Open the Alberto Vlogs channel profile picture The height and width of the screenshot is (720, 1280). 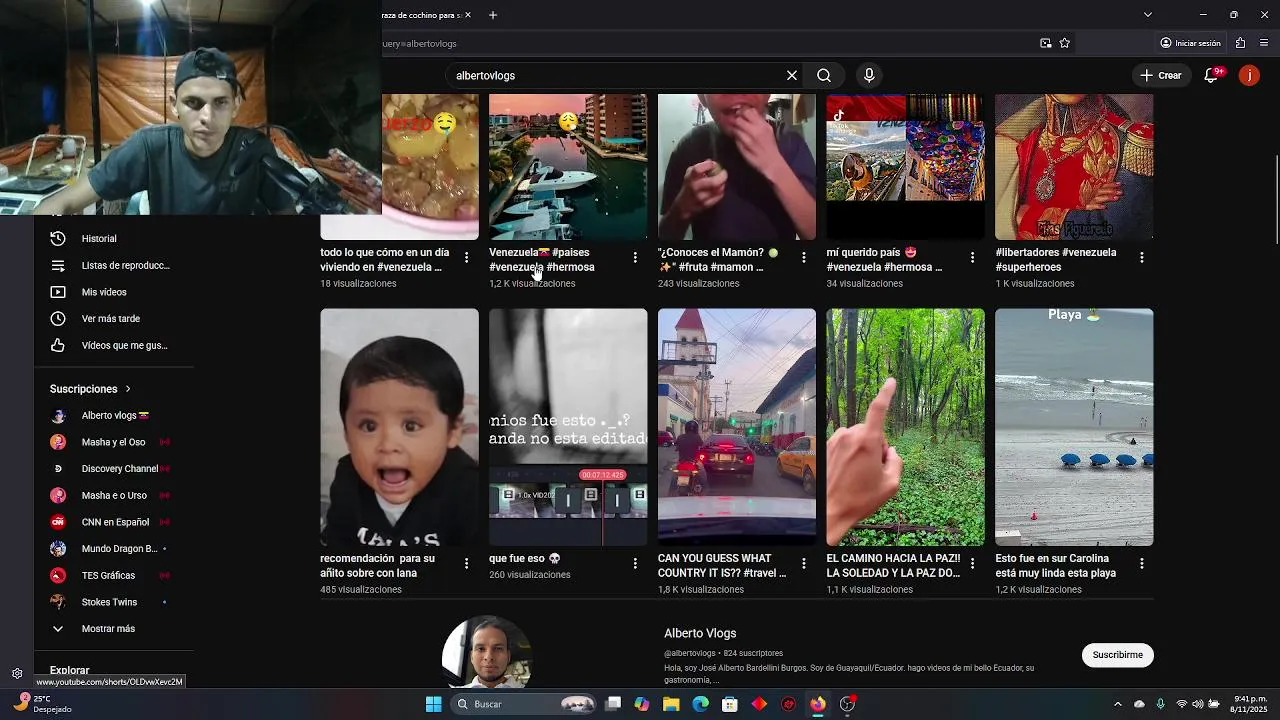(x=487, y=652)
